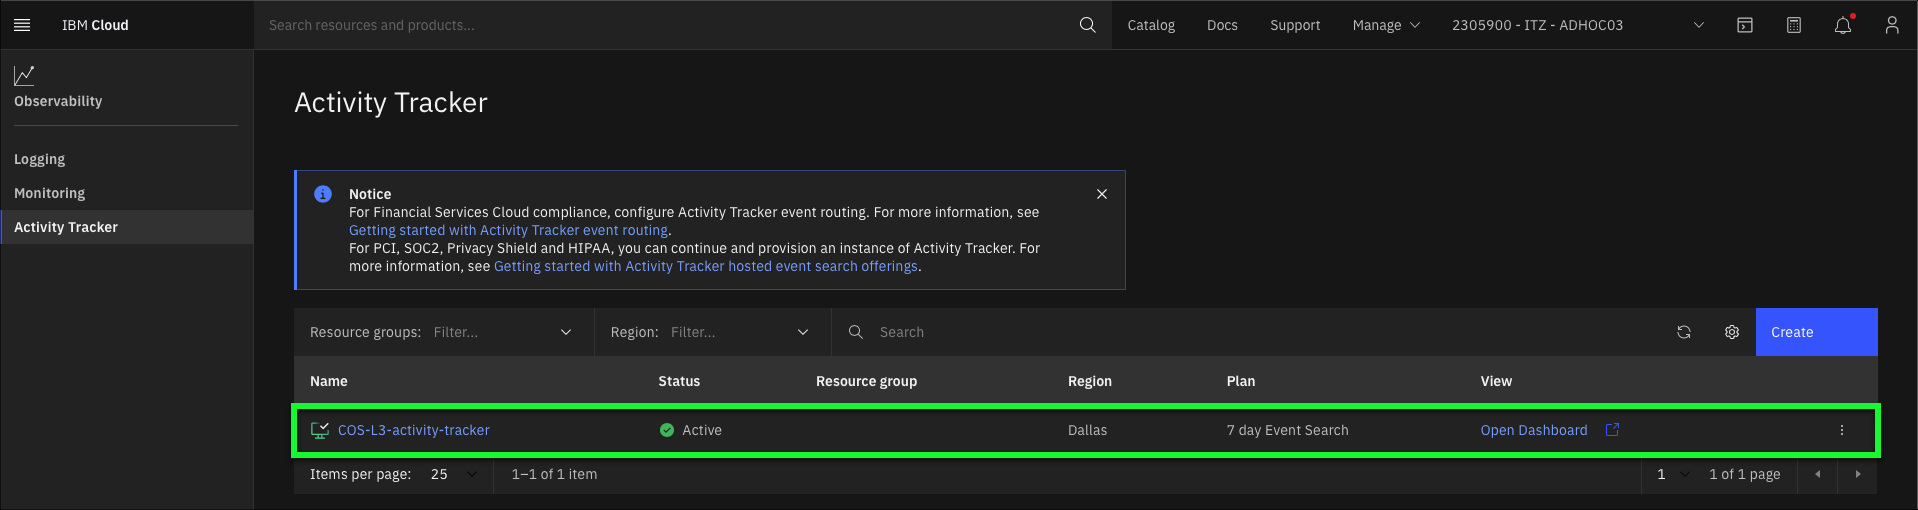Click the Observability heading in sidebar

click(x=58, y=101)
